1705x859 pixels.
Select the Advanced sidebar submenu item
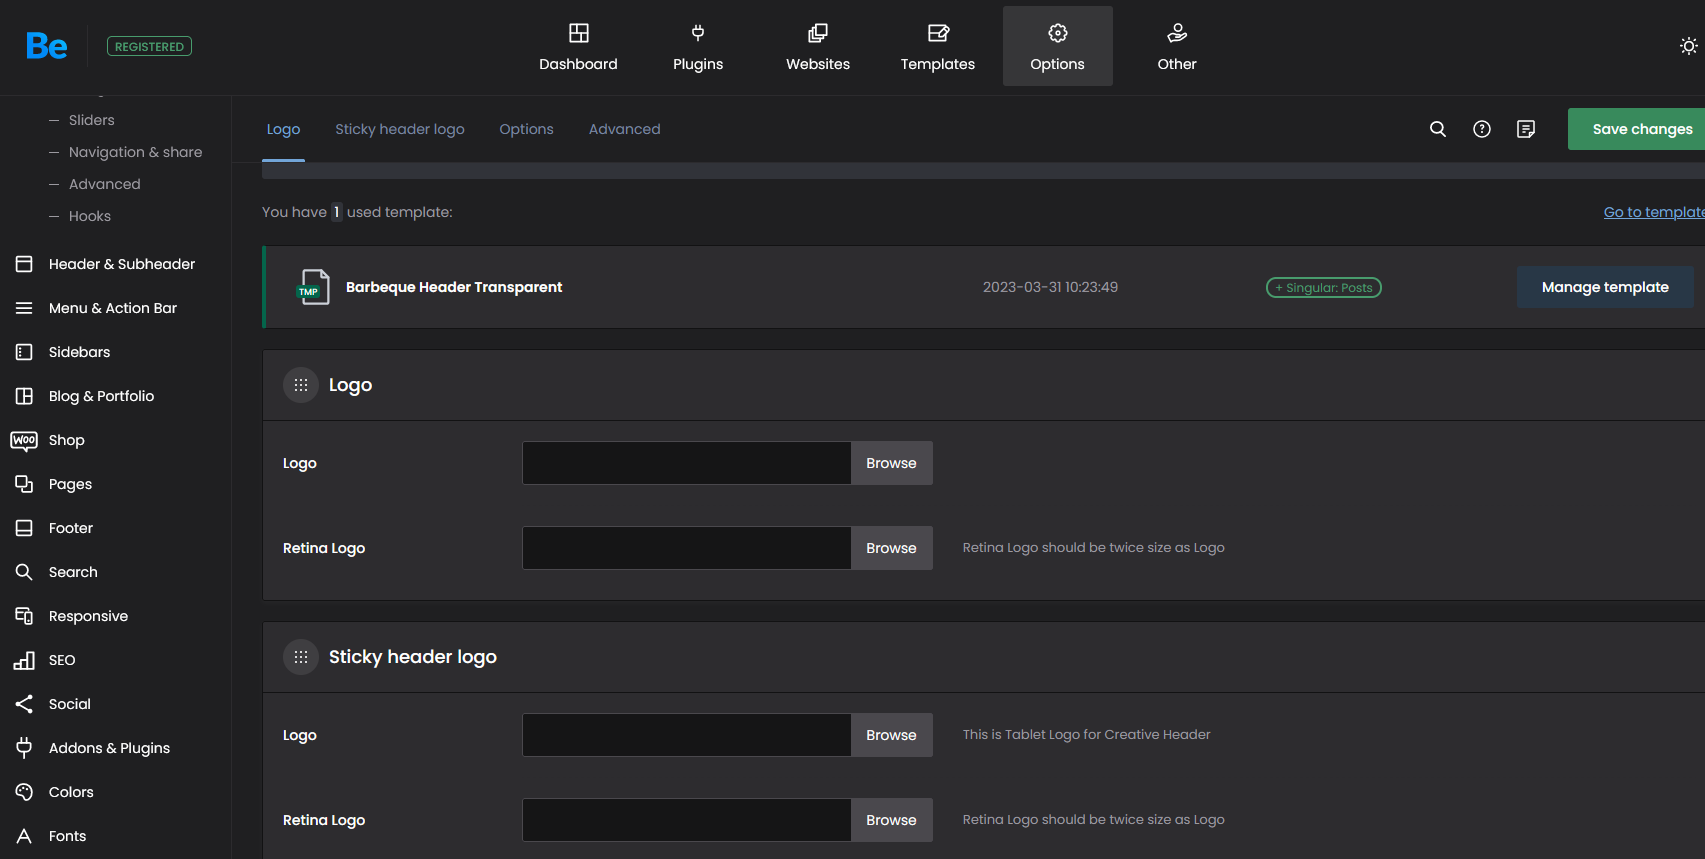104,184
